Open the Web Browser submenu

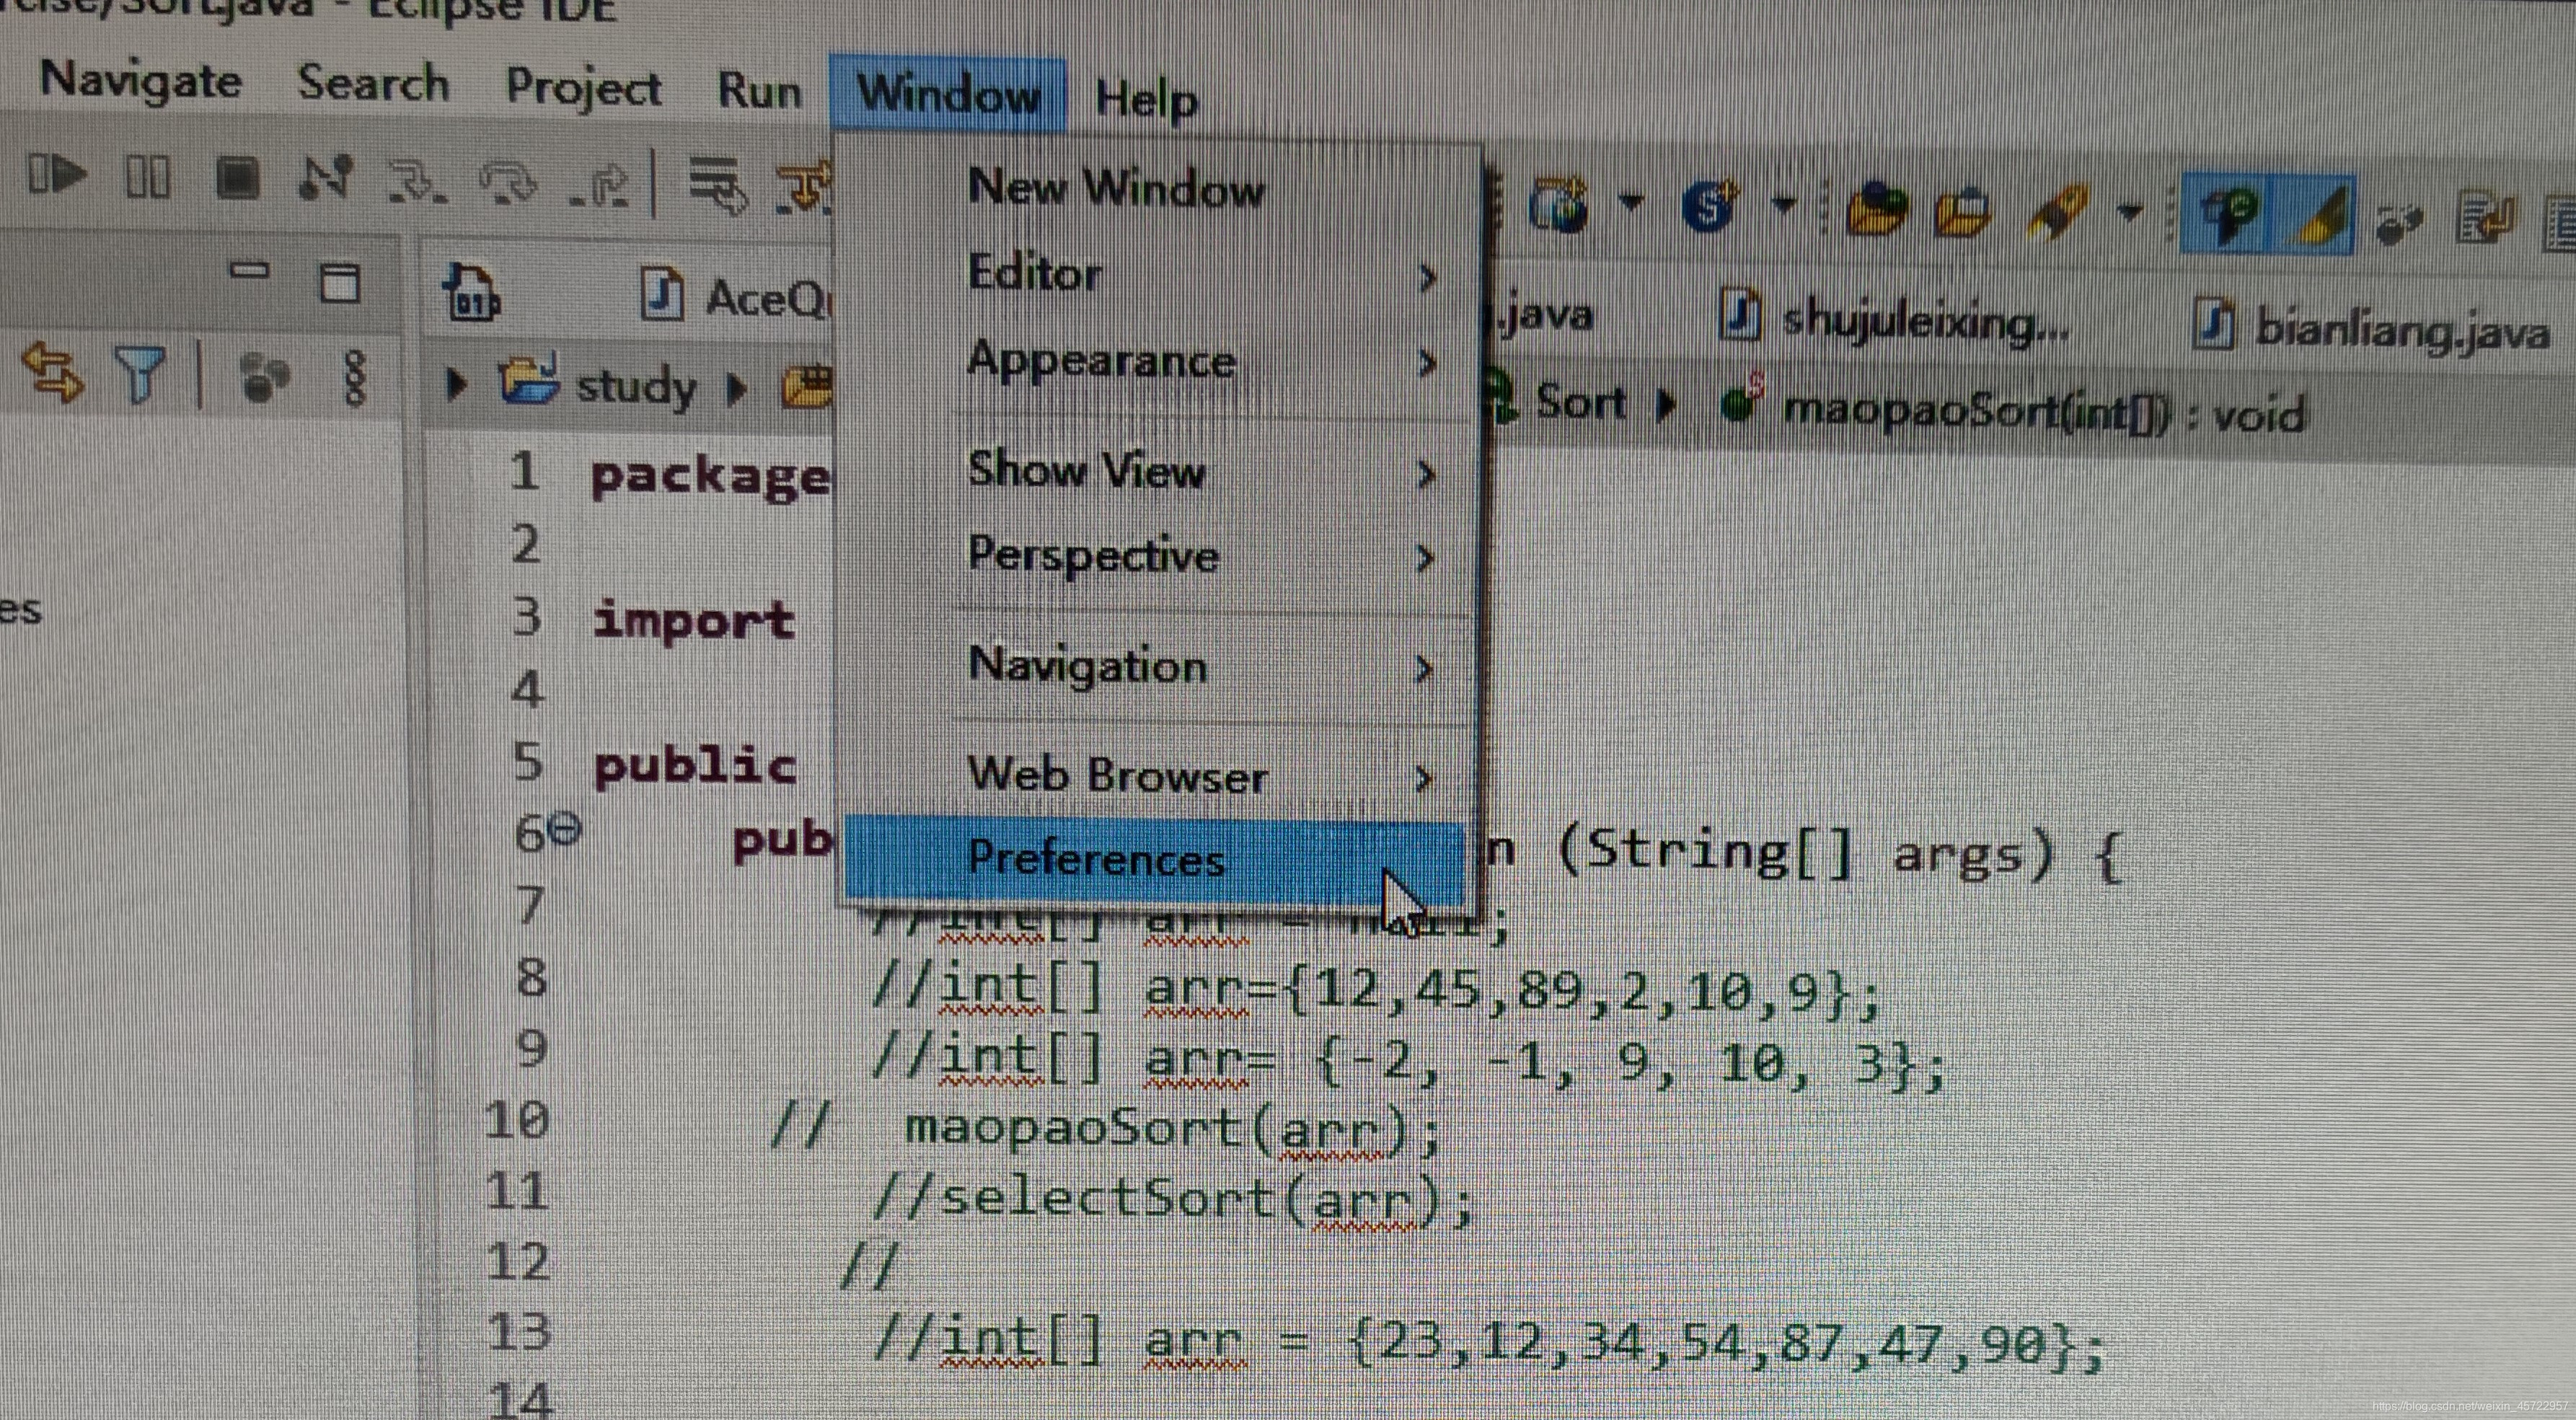click(1155, 775)
